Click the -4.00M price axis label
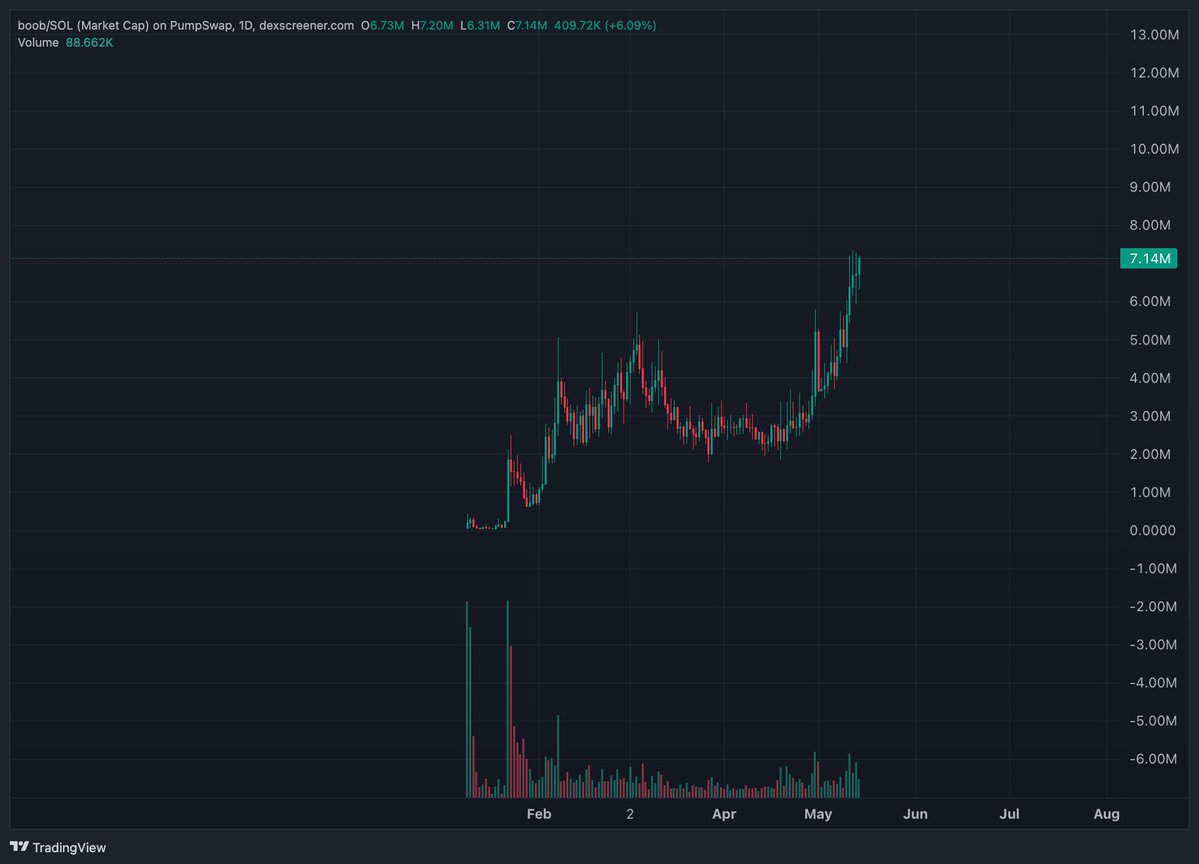Screen dimensions: 1199x864 pos(1153,683)
